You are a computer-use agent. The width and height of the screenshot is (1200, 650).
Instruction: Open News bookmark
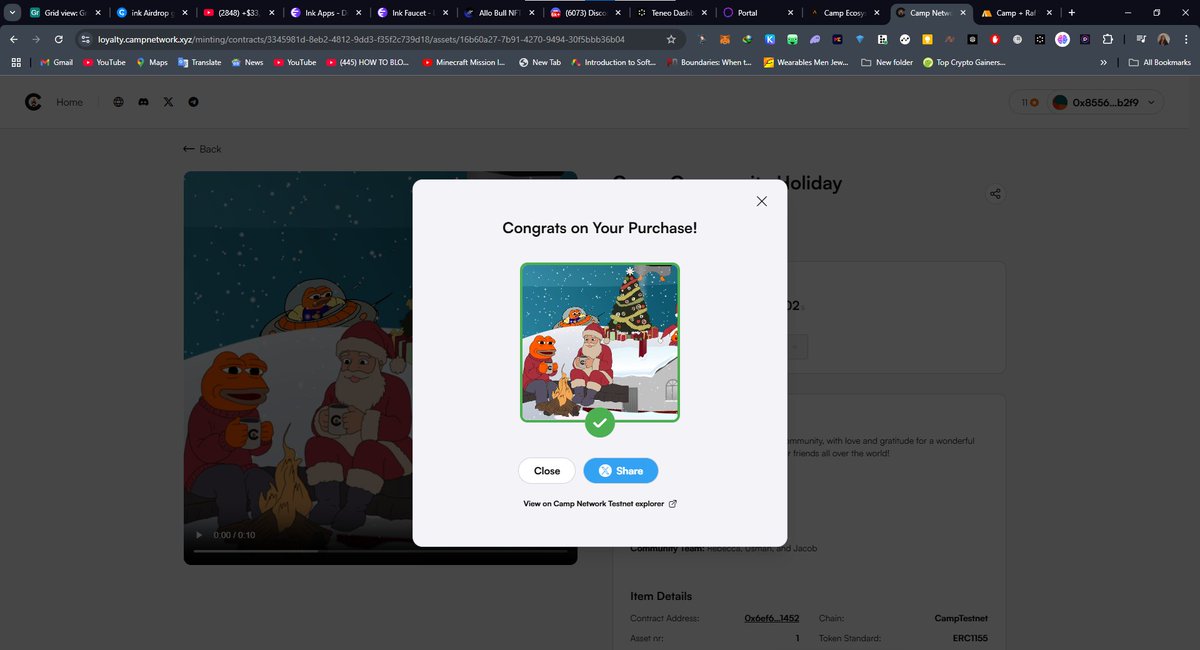[x=247, y=62]
